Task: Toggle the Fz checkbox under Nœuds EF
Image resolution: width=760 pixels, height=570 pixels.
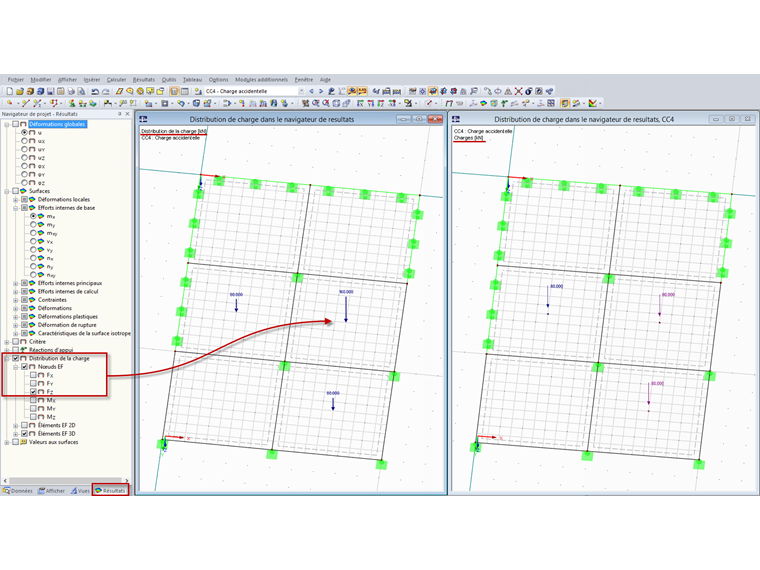Action: pos(33,392)
